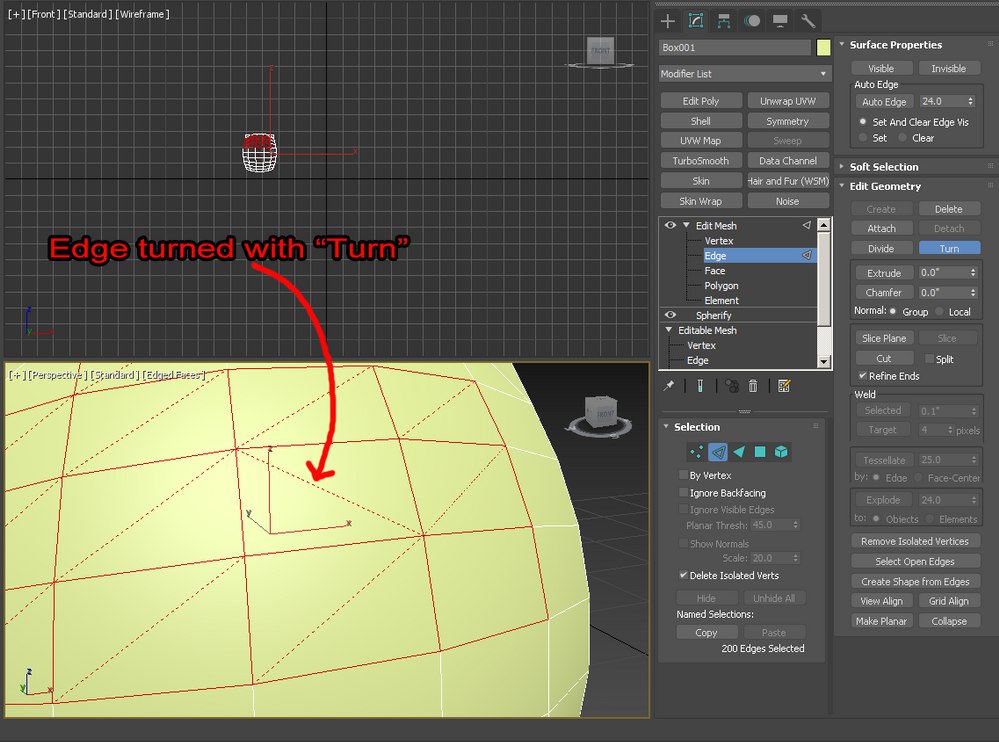Click Create Shape from Edges

tap(916, 581)
